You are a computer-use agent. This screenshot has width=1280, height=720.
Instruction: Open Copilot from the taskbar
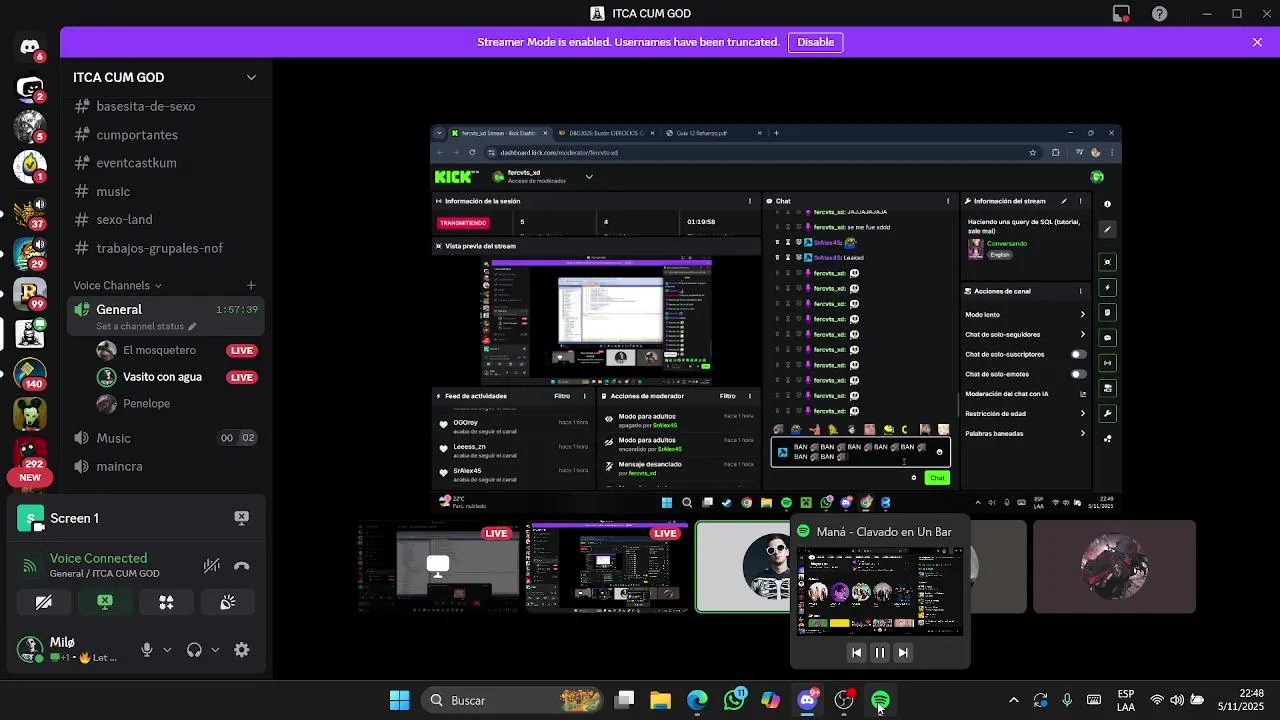[x=770, y=700]
